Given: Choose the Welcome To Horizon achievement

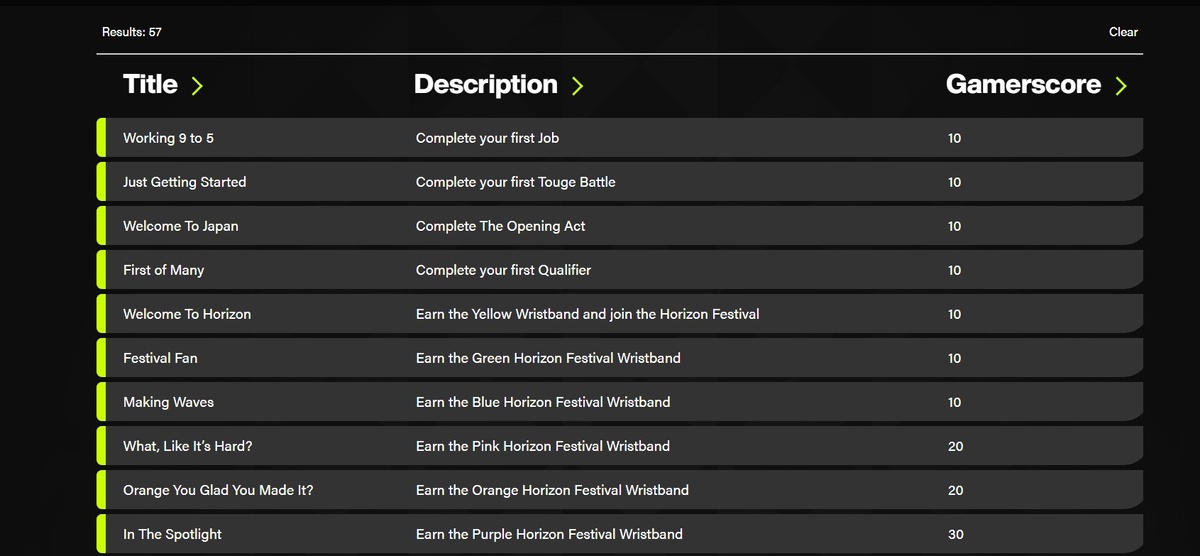Looking at the screenshot, I should coord(187,314).
